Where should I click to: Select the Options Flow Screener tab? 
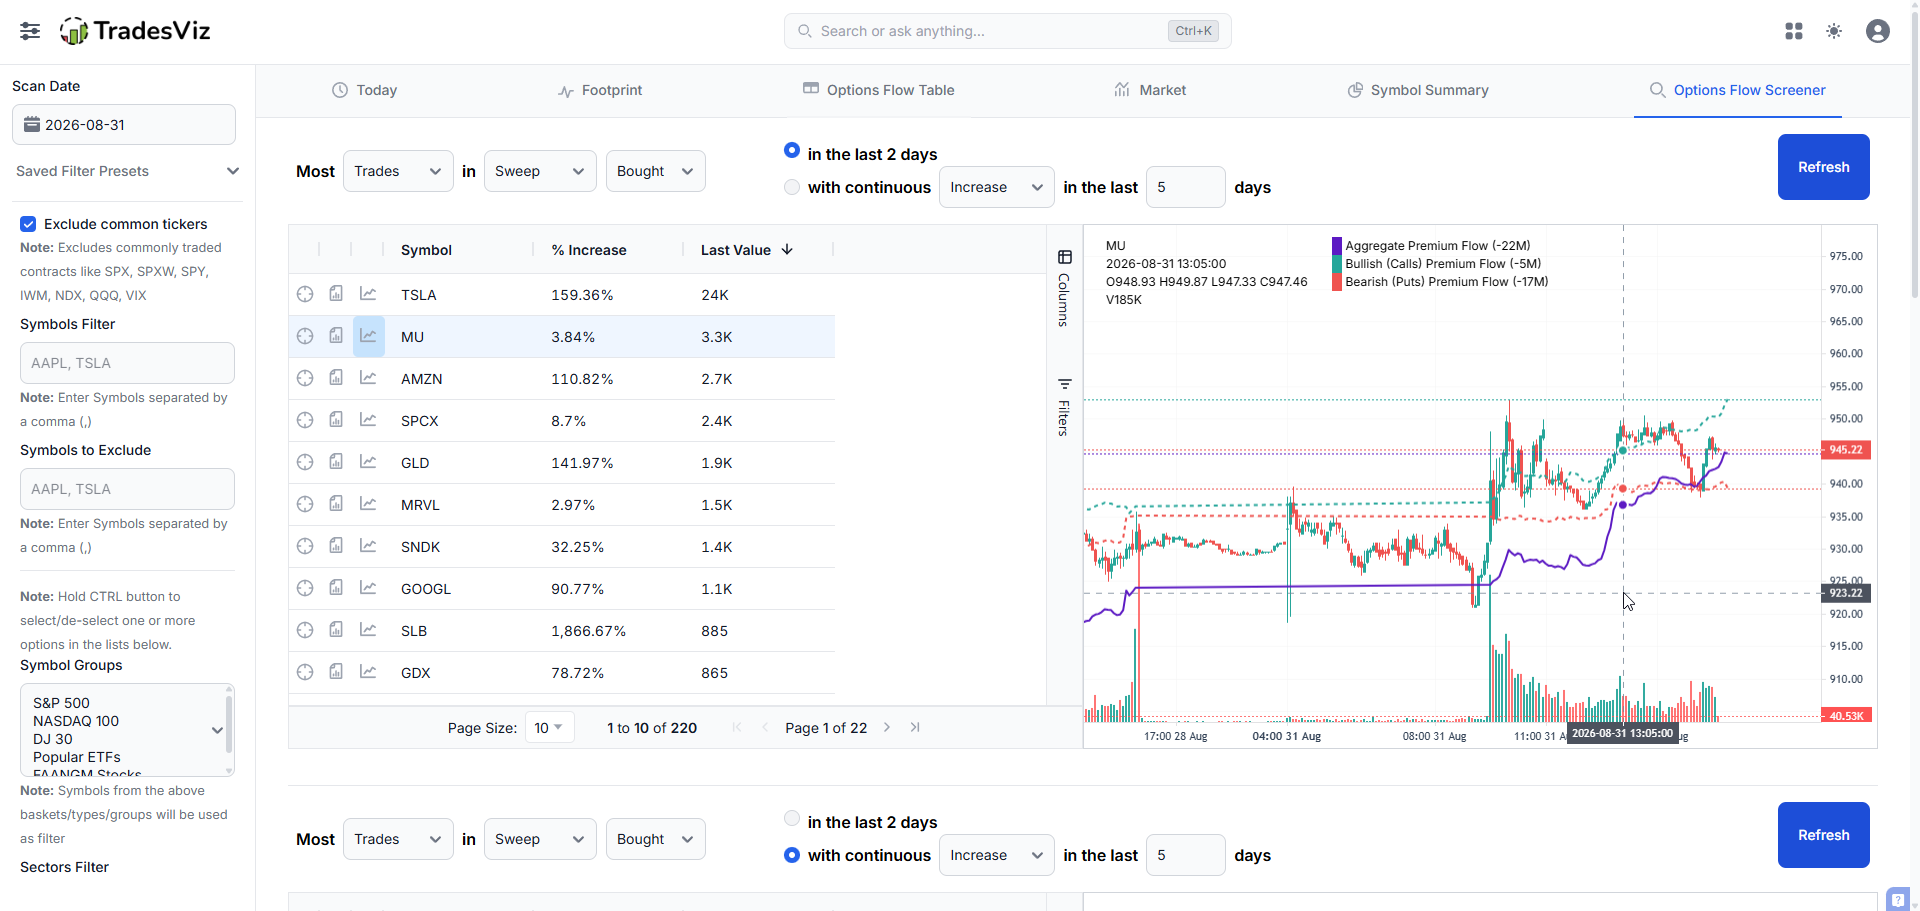pos(1737,90)
